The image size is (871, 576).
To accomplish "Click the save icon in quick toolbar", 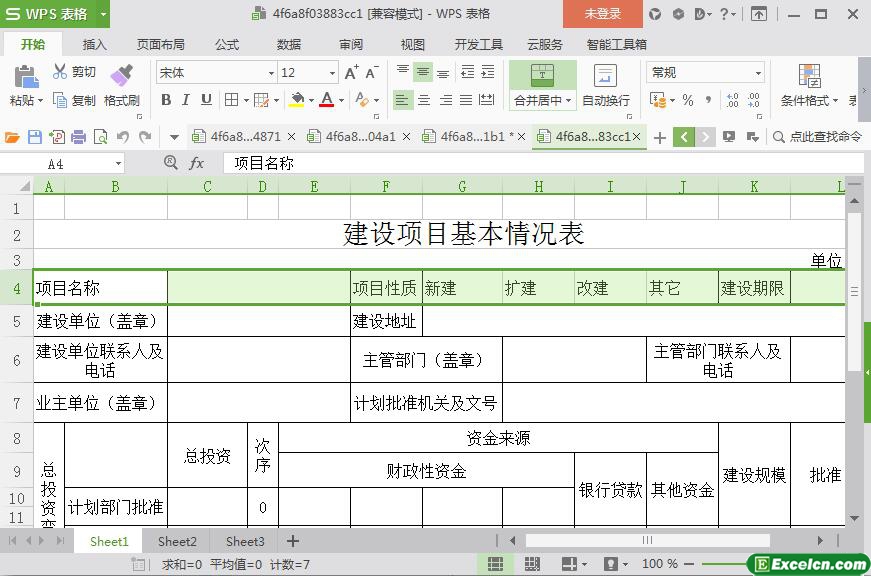I will 35,137.
